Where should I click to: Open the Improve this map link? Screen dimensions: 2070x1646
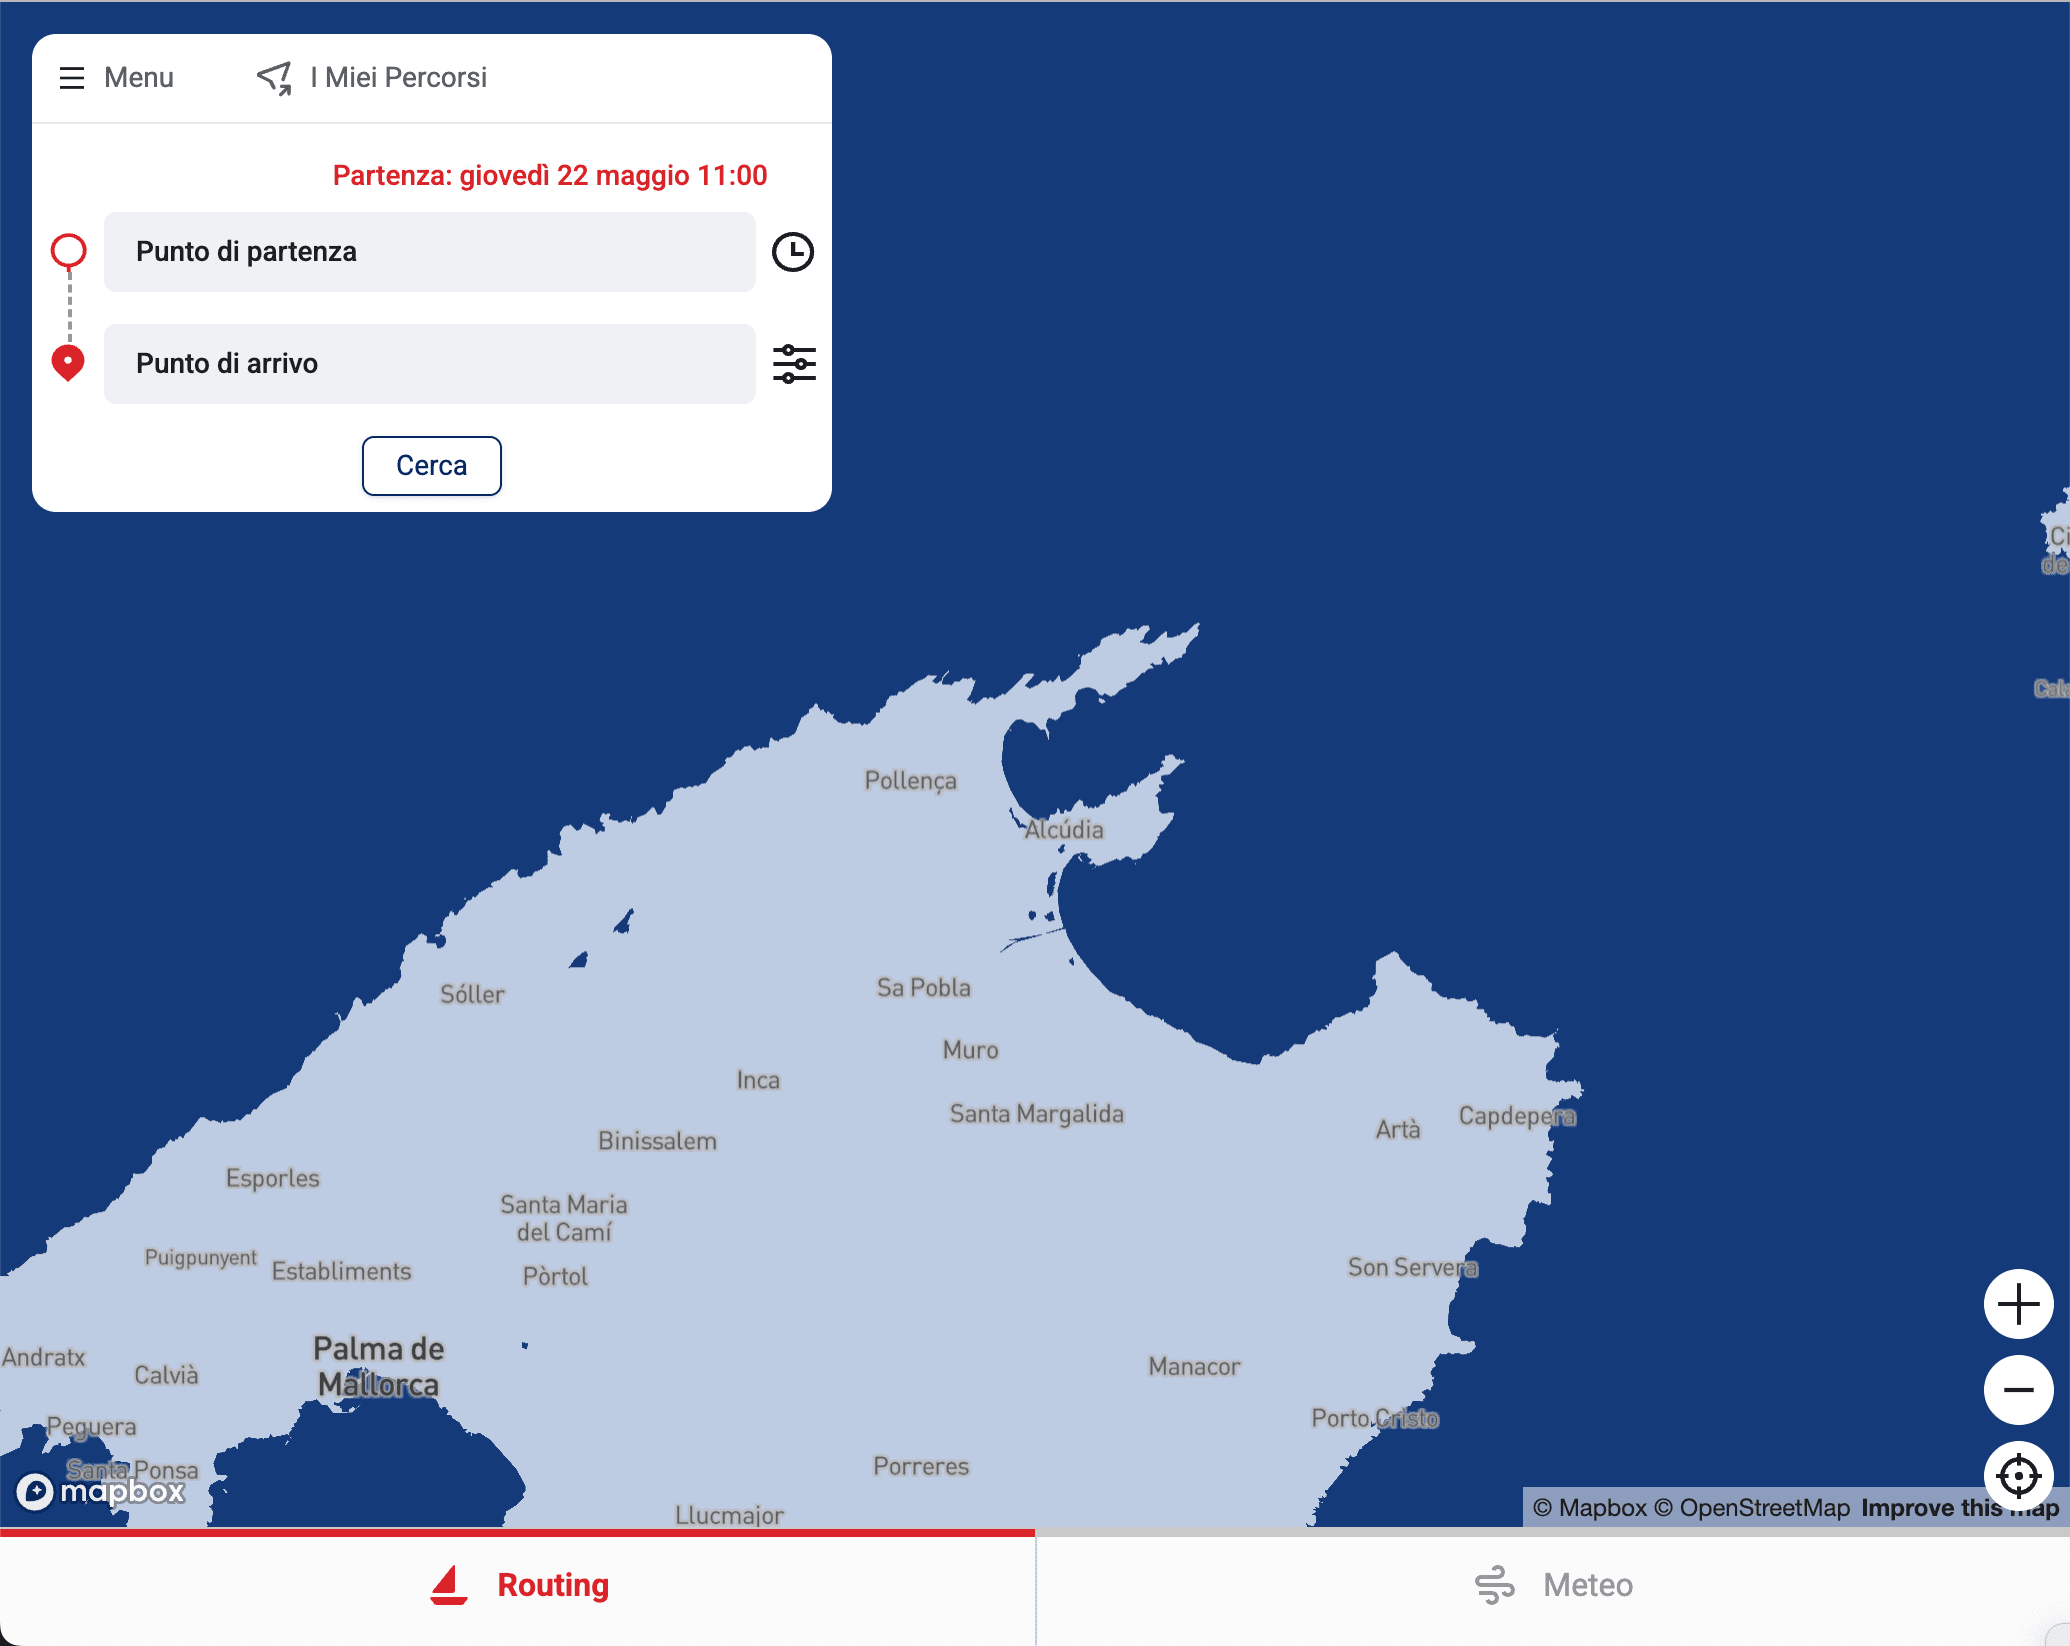(1960, 1508)
